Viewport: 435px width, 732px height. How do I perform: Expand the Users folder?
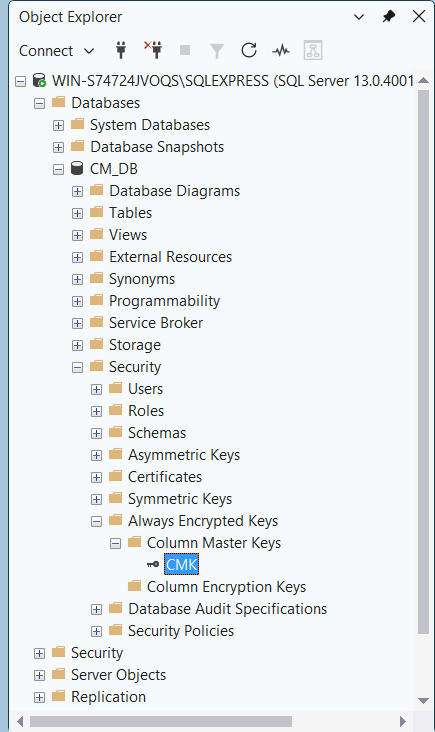coord(96,389)
